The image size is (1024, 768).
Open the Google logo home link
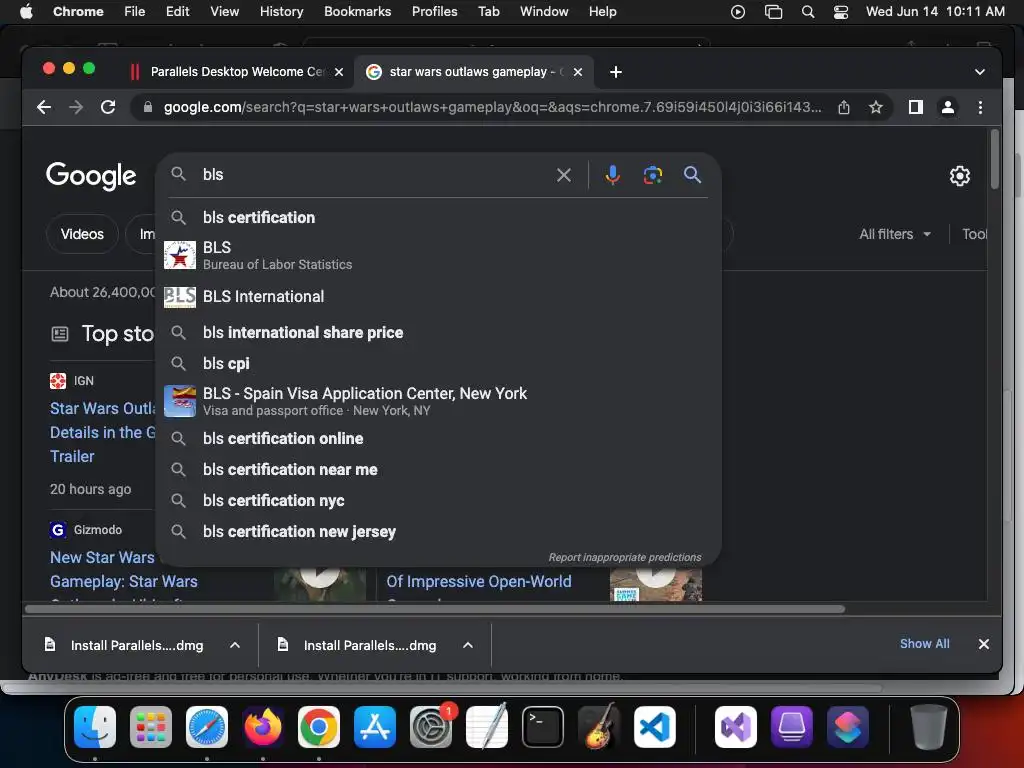click(x=91, y=175)
